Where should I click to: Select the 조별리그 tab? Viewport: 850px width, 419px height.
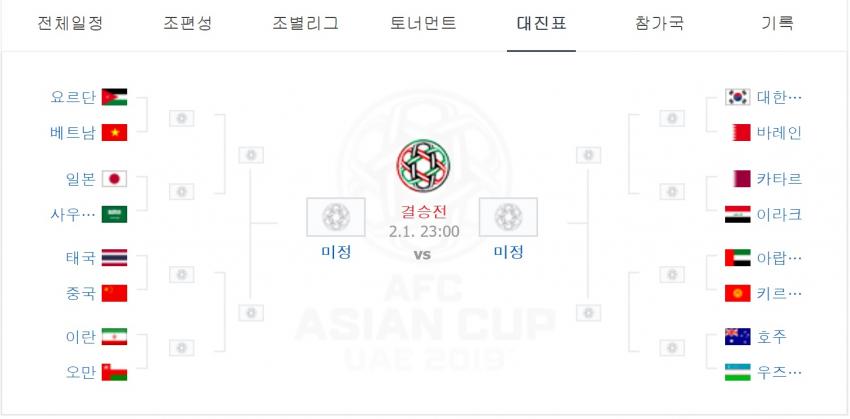pyautogui.click(x=305, y=23)
